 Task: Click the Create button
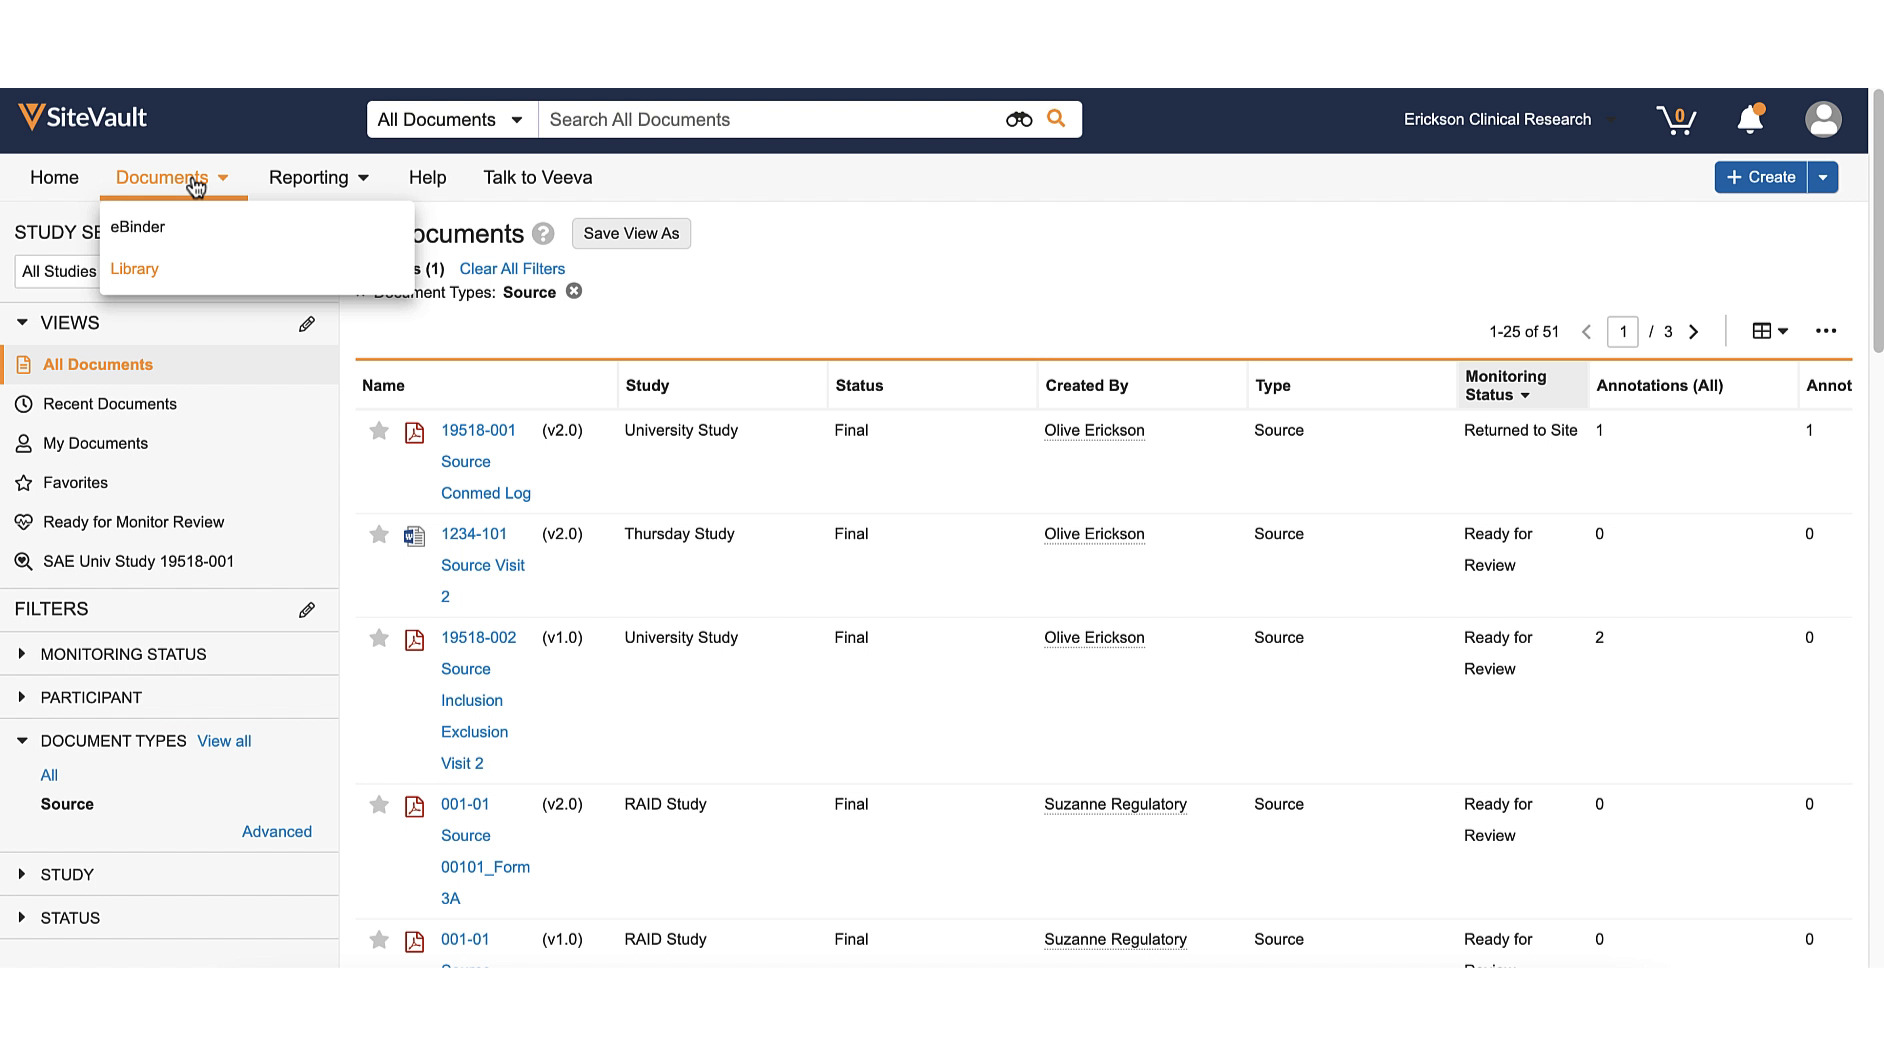(x=1761, y=177)
